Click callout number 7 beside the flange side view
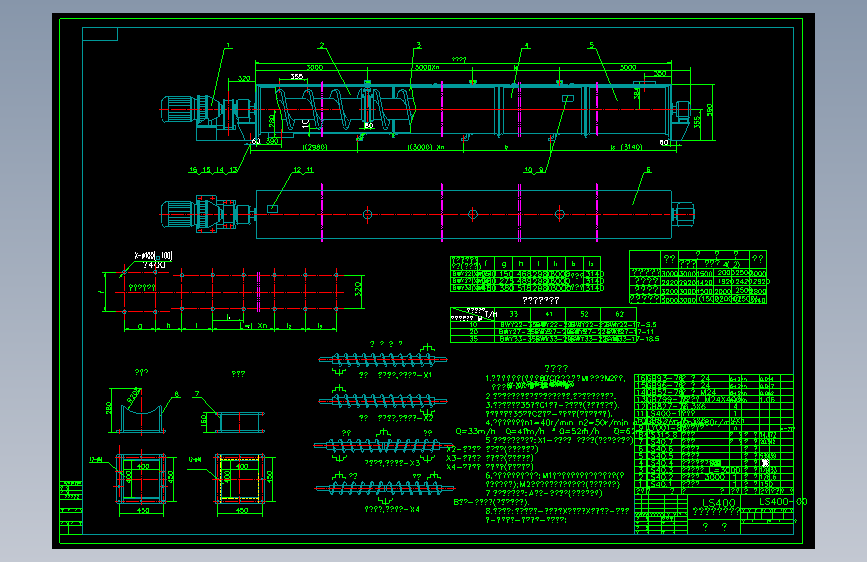 click(197, 394)
